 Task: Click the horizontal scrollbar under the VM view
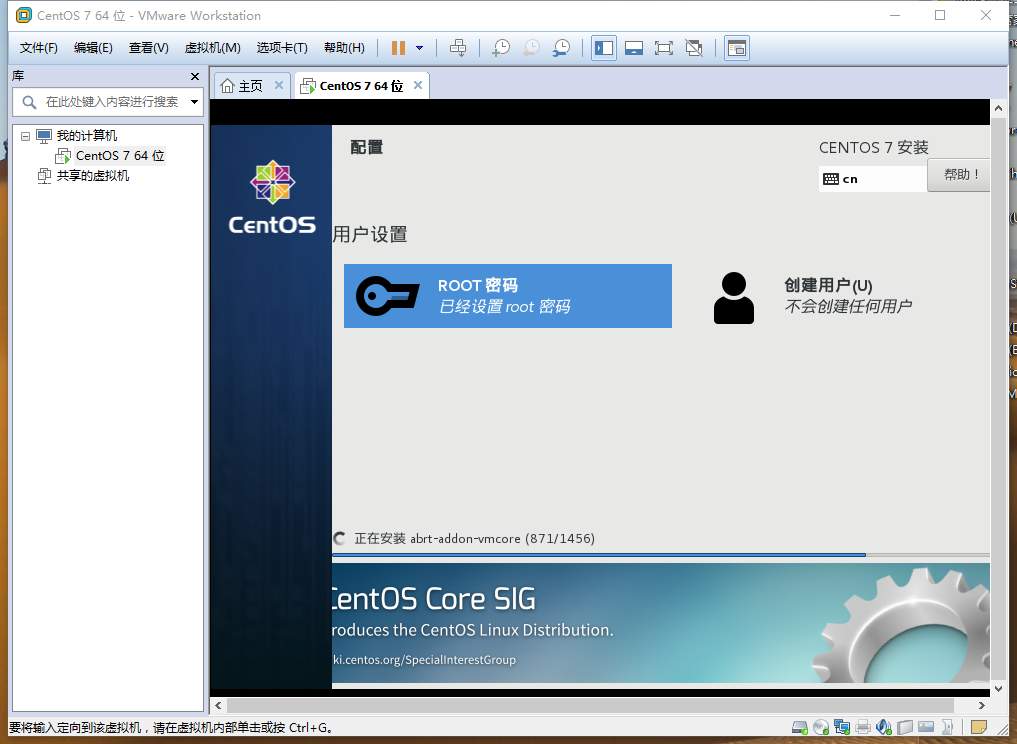coord(590,705)
